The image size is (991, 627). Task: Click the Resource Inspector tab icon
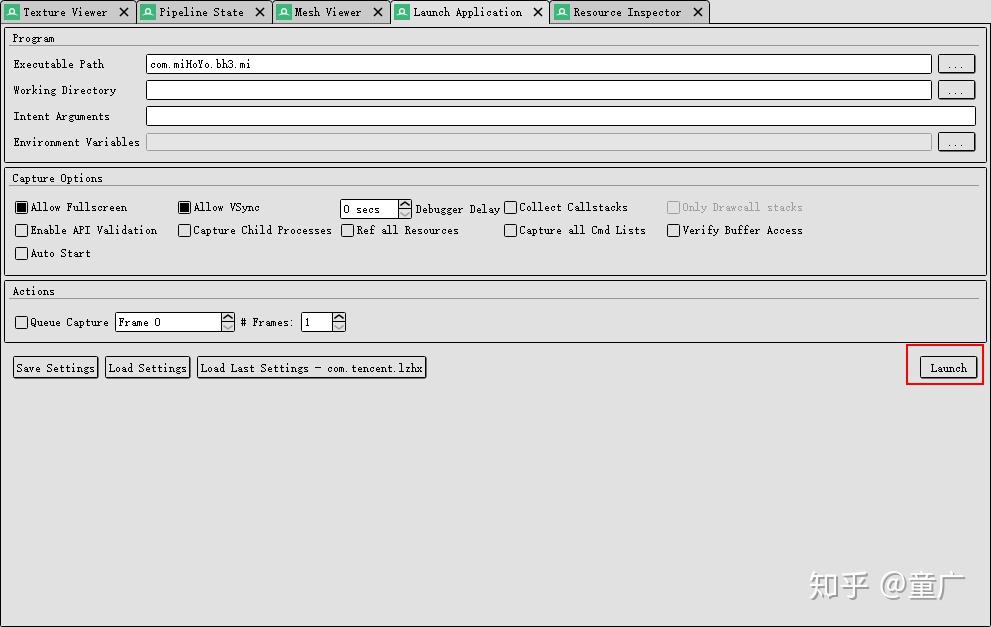pos(562,12)
